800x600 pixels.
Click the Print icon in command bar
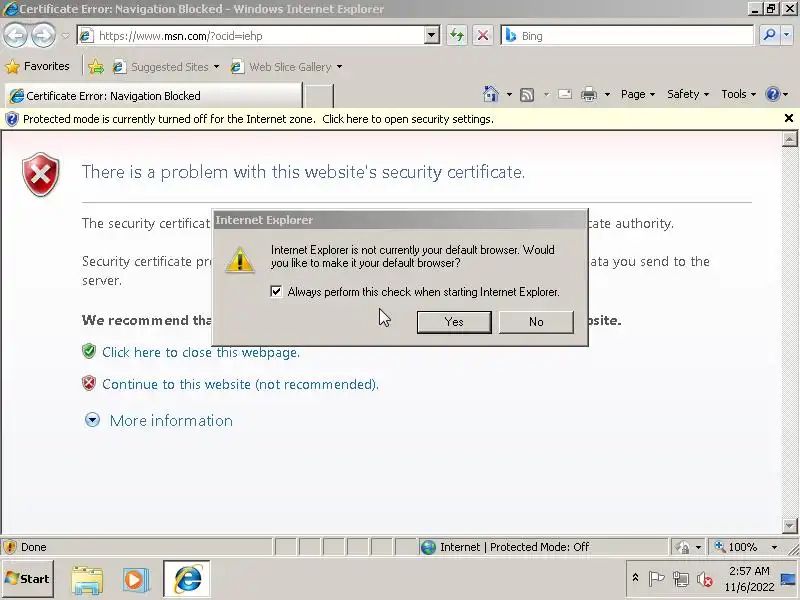click(x=589, y=94)
